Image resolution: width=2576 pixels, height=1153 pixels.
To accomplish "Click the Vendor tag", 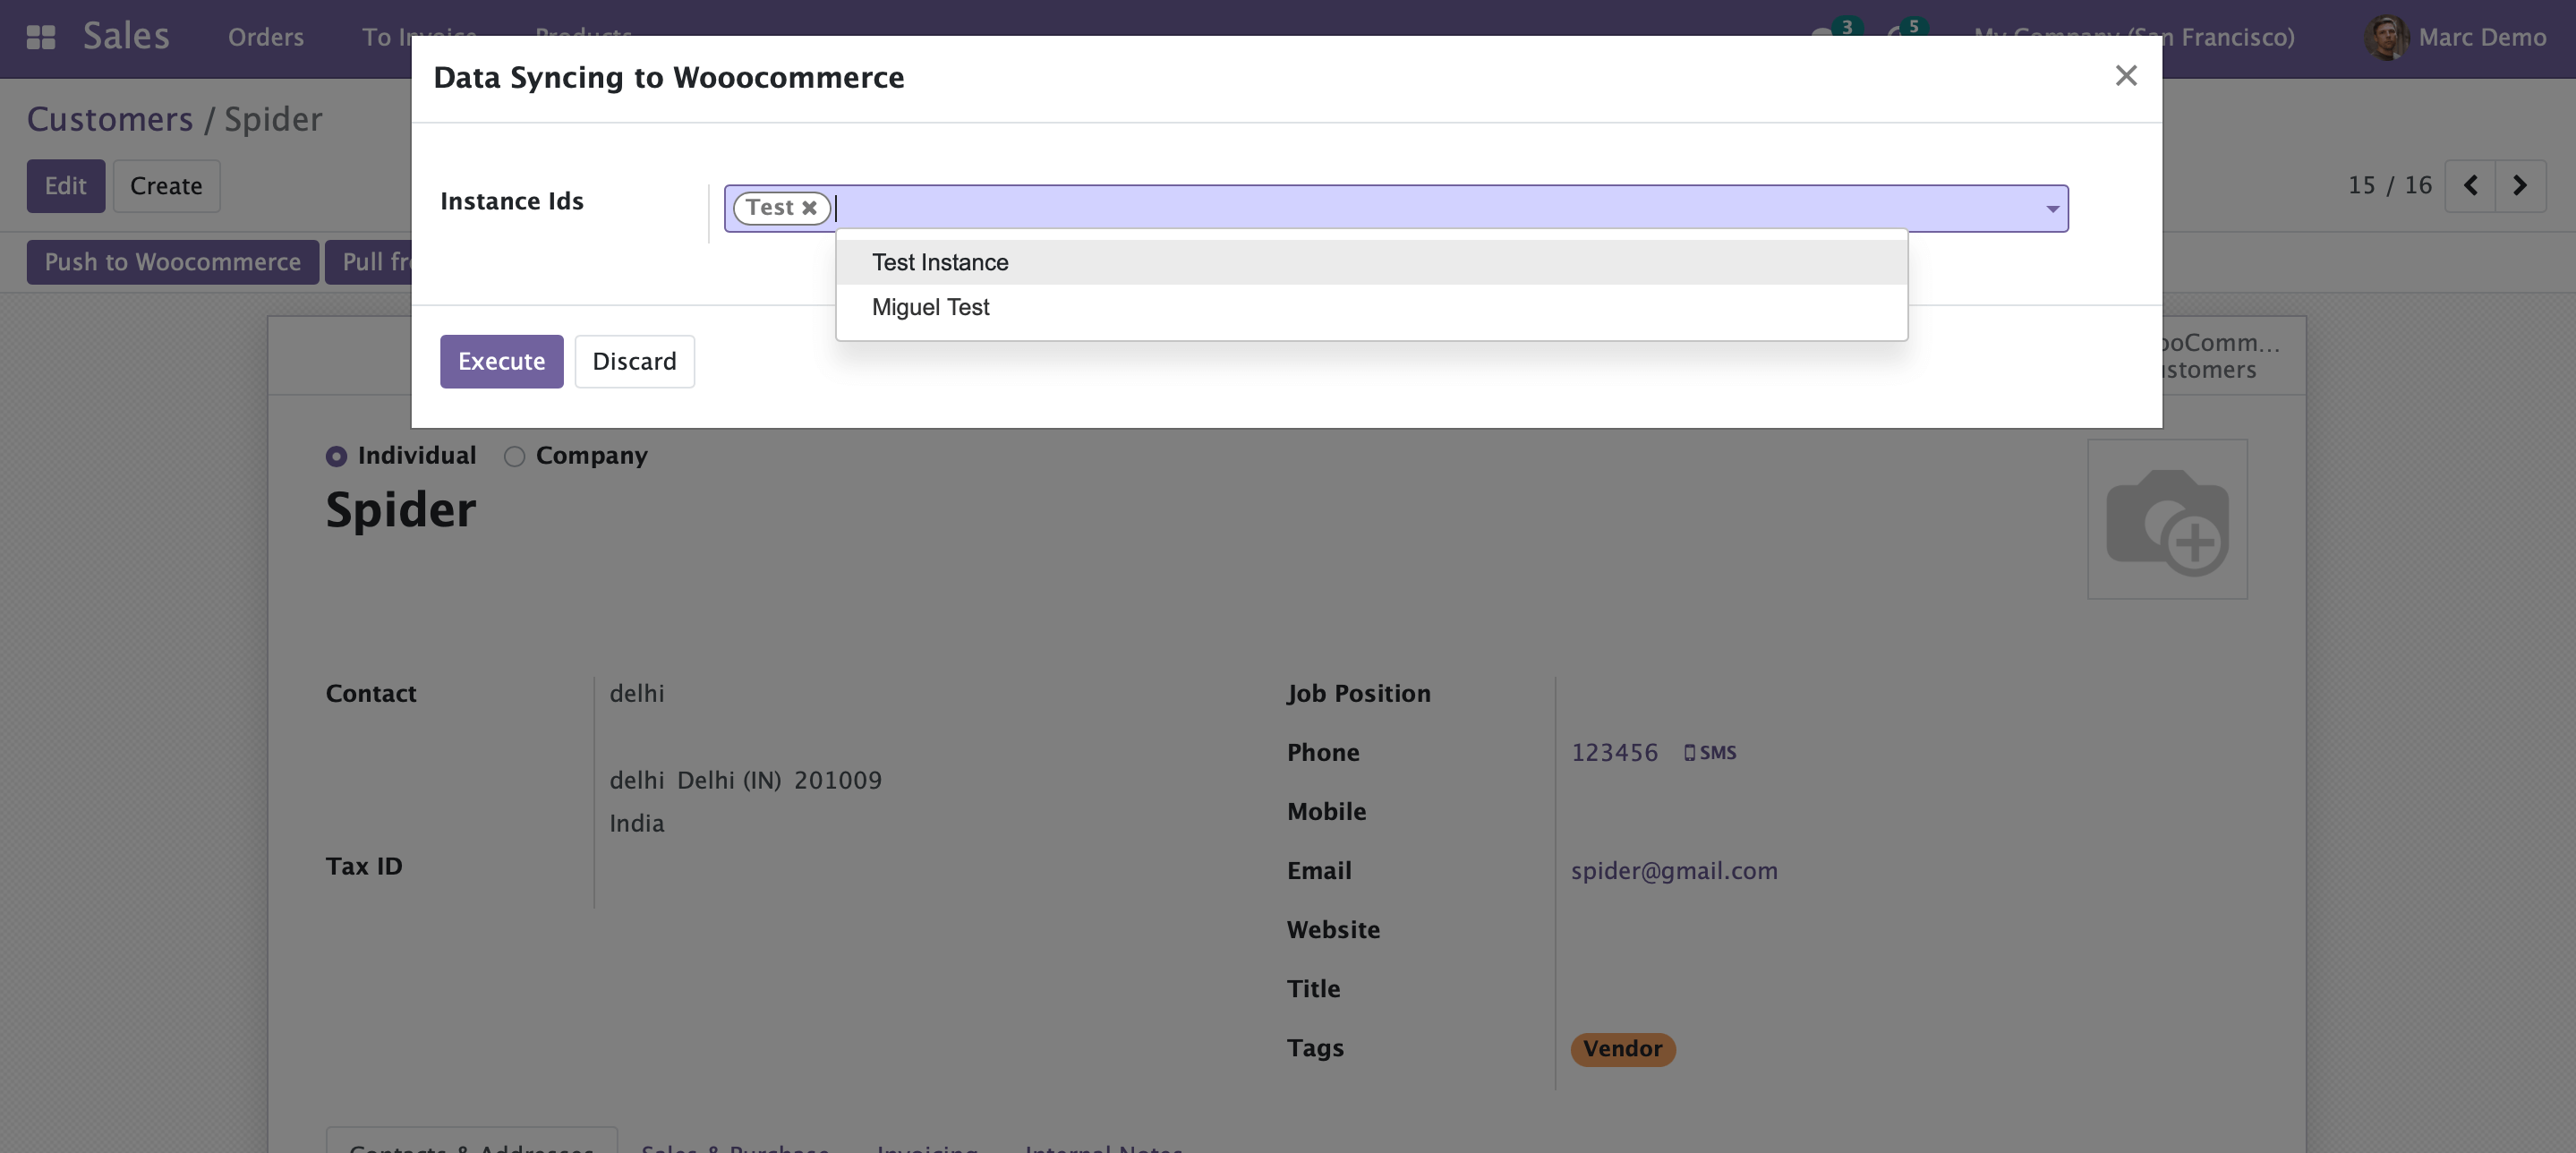I will [1622, 1049].
